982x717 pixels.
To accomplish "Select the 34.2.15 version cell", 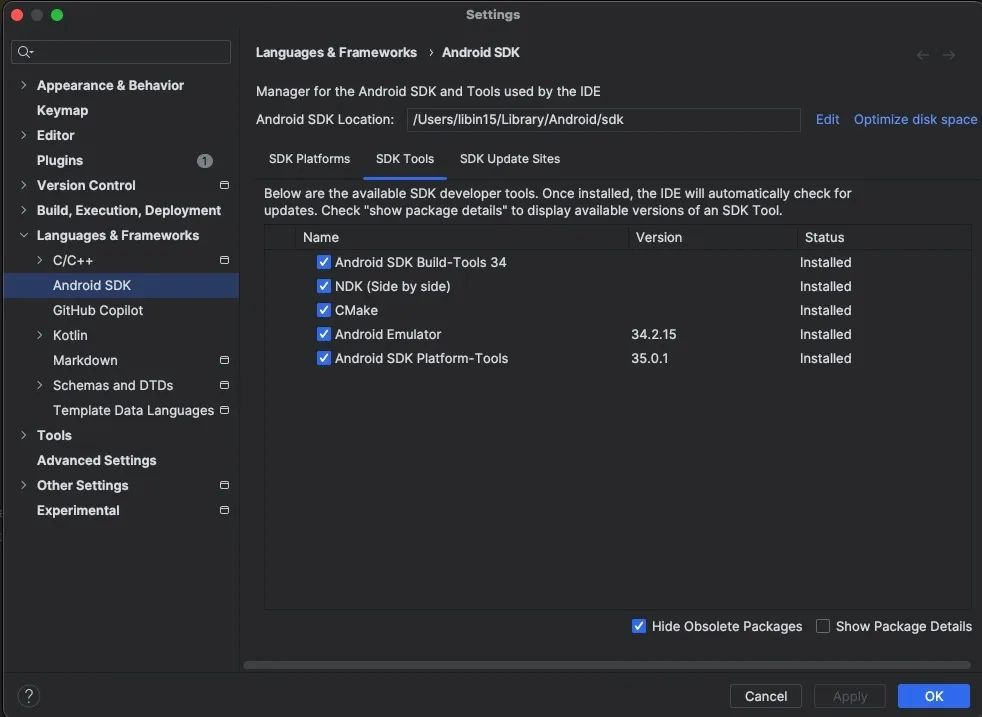I will point(654,334).
